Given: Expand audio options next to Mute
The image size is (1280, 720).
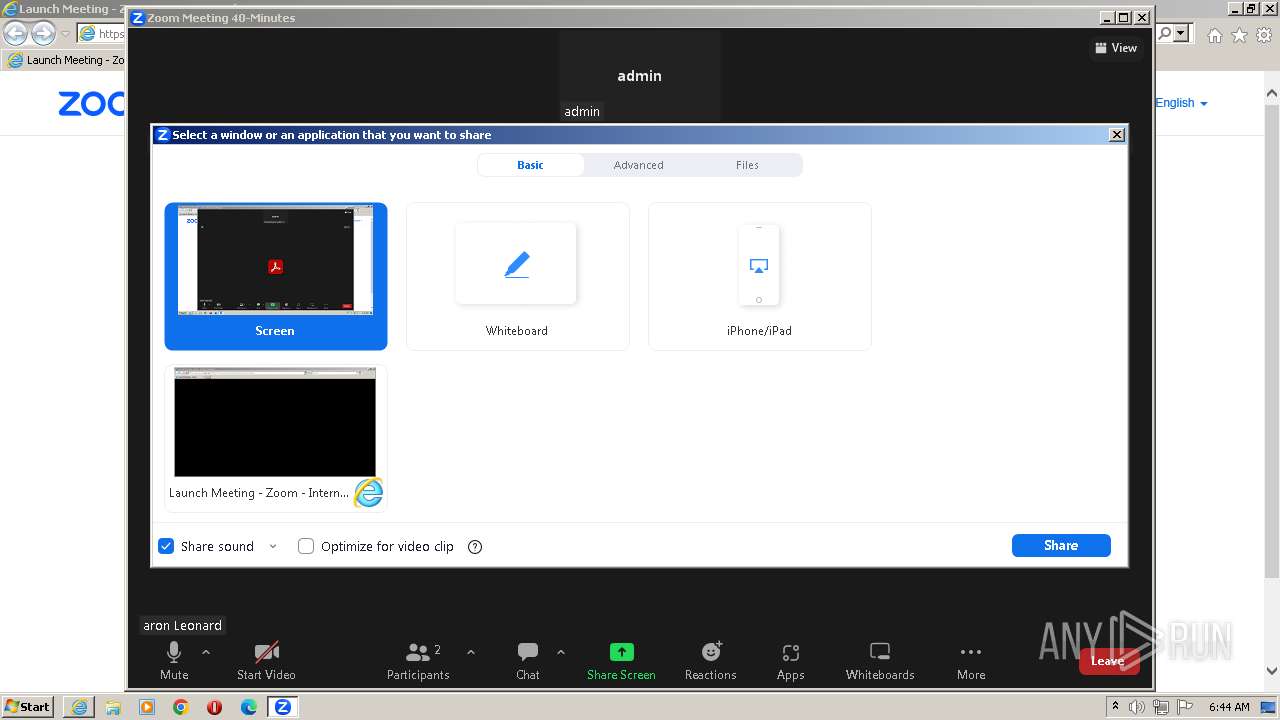Looking at the screenshot, I should coord(206,652).
